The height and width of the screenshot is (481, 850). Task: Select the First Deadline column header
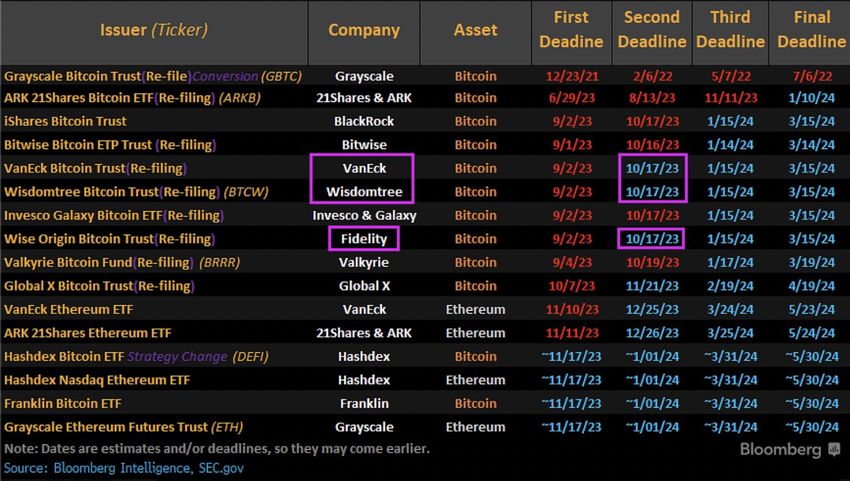tap(572, 30)
